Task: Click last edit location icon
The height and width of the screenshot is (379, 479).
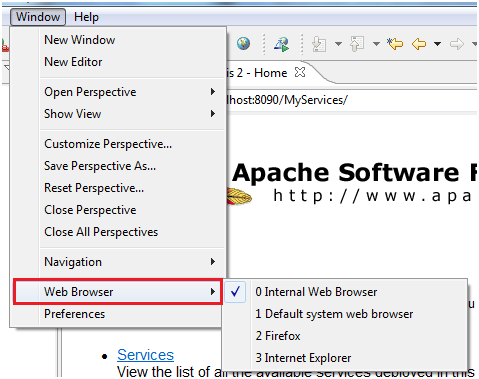Action: [x=395, y=44]
